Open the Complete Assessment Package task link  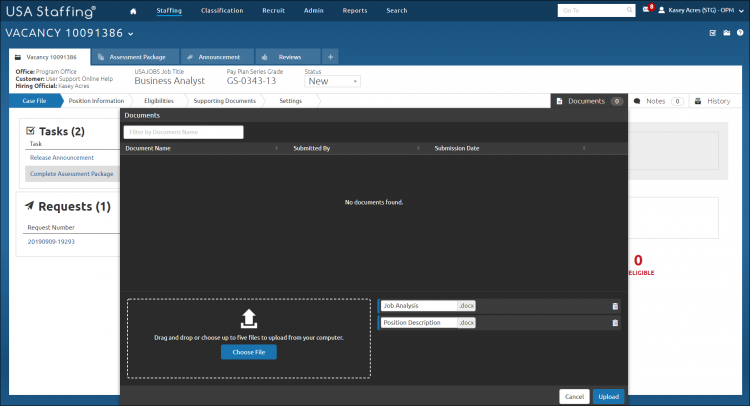pos(72,174)
